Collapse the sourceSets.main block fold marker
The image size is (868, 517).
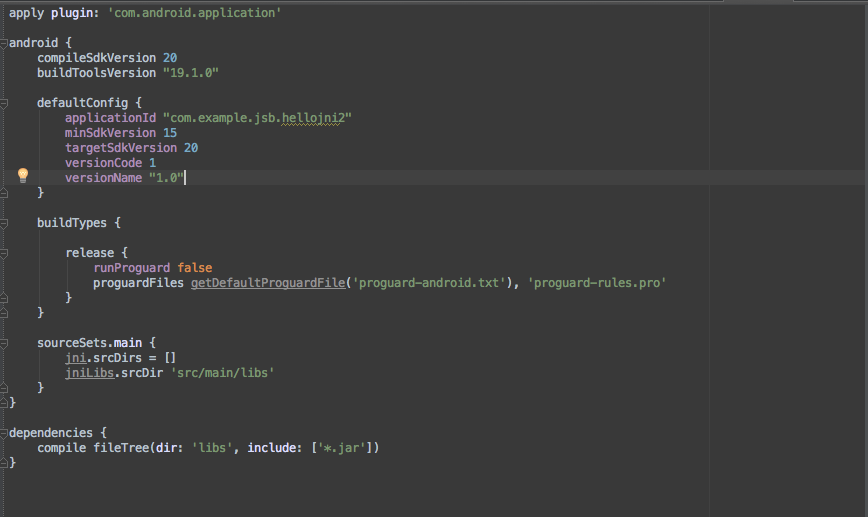click(3, 343)
